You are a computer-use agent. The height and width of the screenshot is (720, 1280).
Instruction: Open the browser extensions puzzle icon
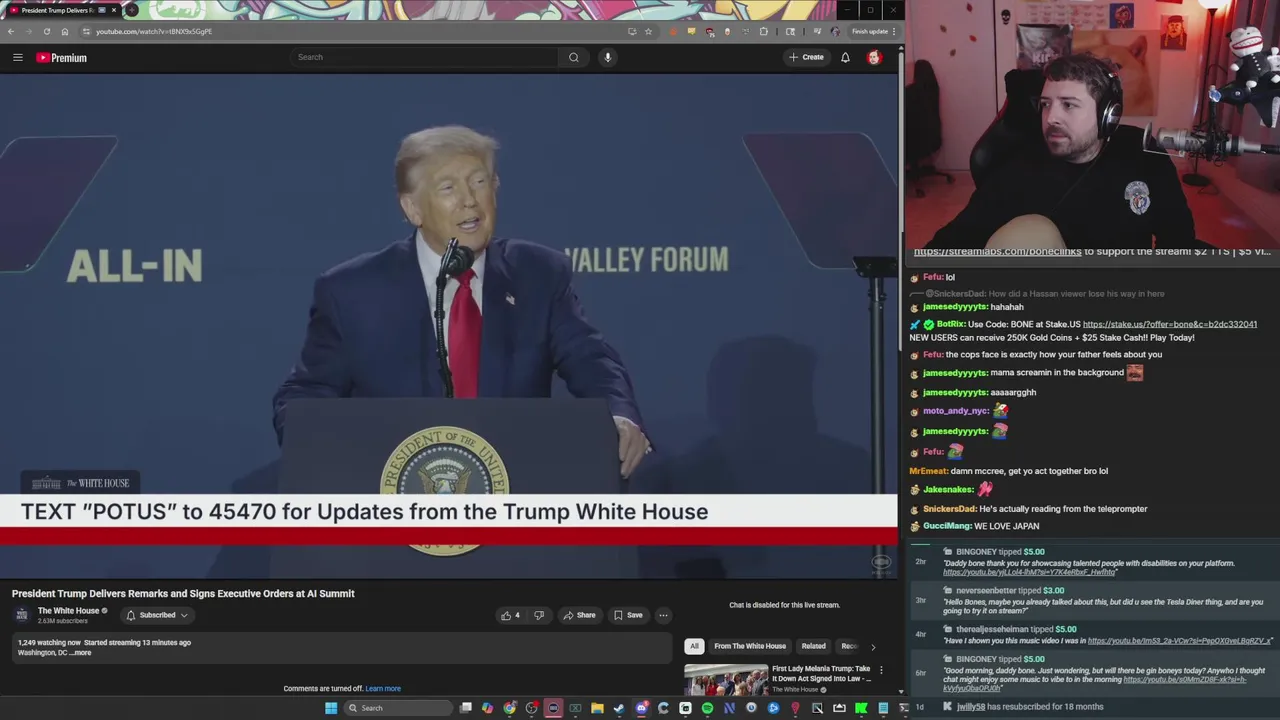coord(764,31)
